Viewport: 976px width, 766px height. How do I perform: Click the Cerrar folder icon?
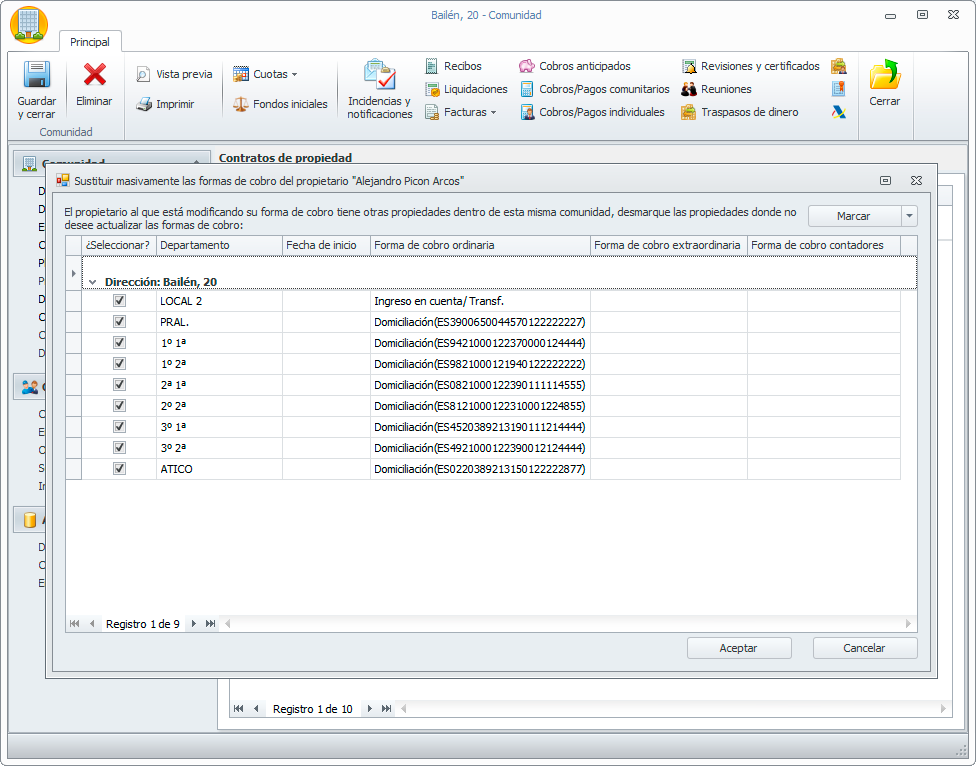884,76
